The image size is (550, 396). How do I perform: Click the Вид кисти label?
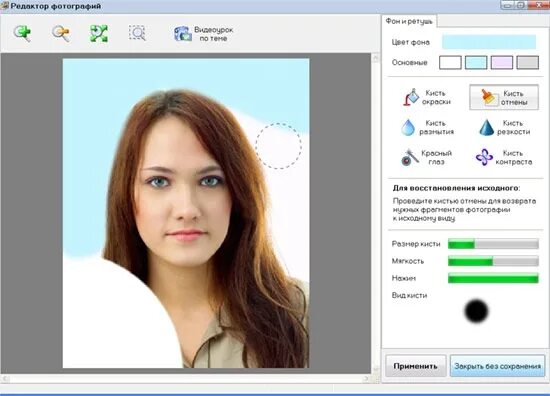point(409,295)
